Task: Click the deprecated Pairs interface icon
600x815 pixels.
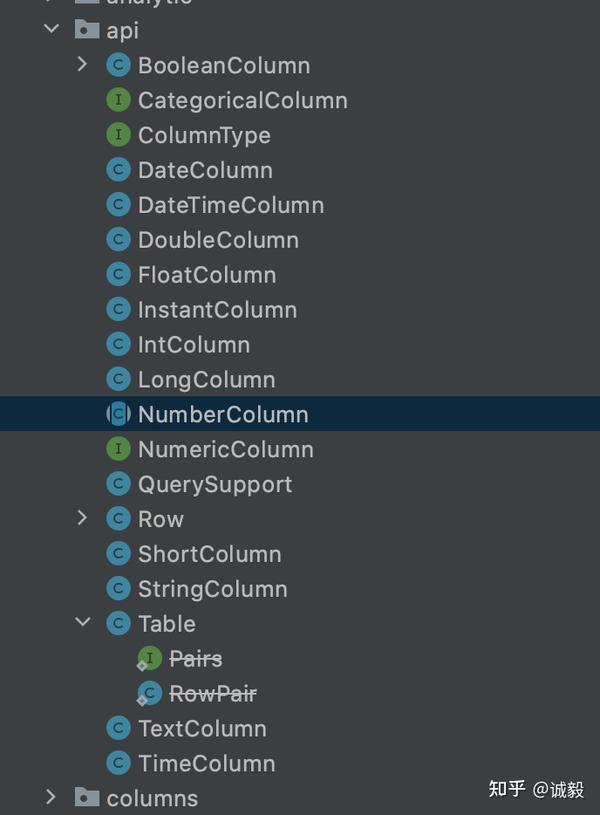Action: click(x=149, y=659)
